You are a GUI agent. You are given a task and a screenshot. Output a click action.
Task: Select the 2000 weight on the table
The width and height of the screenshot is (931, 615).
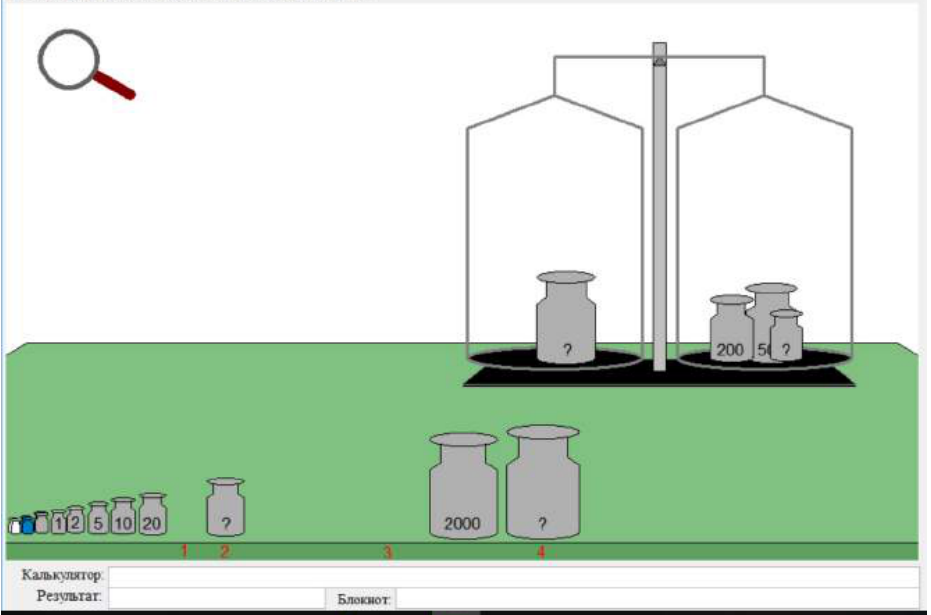(x=463, y=486)
